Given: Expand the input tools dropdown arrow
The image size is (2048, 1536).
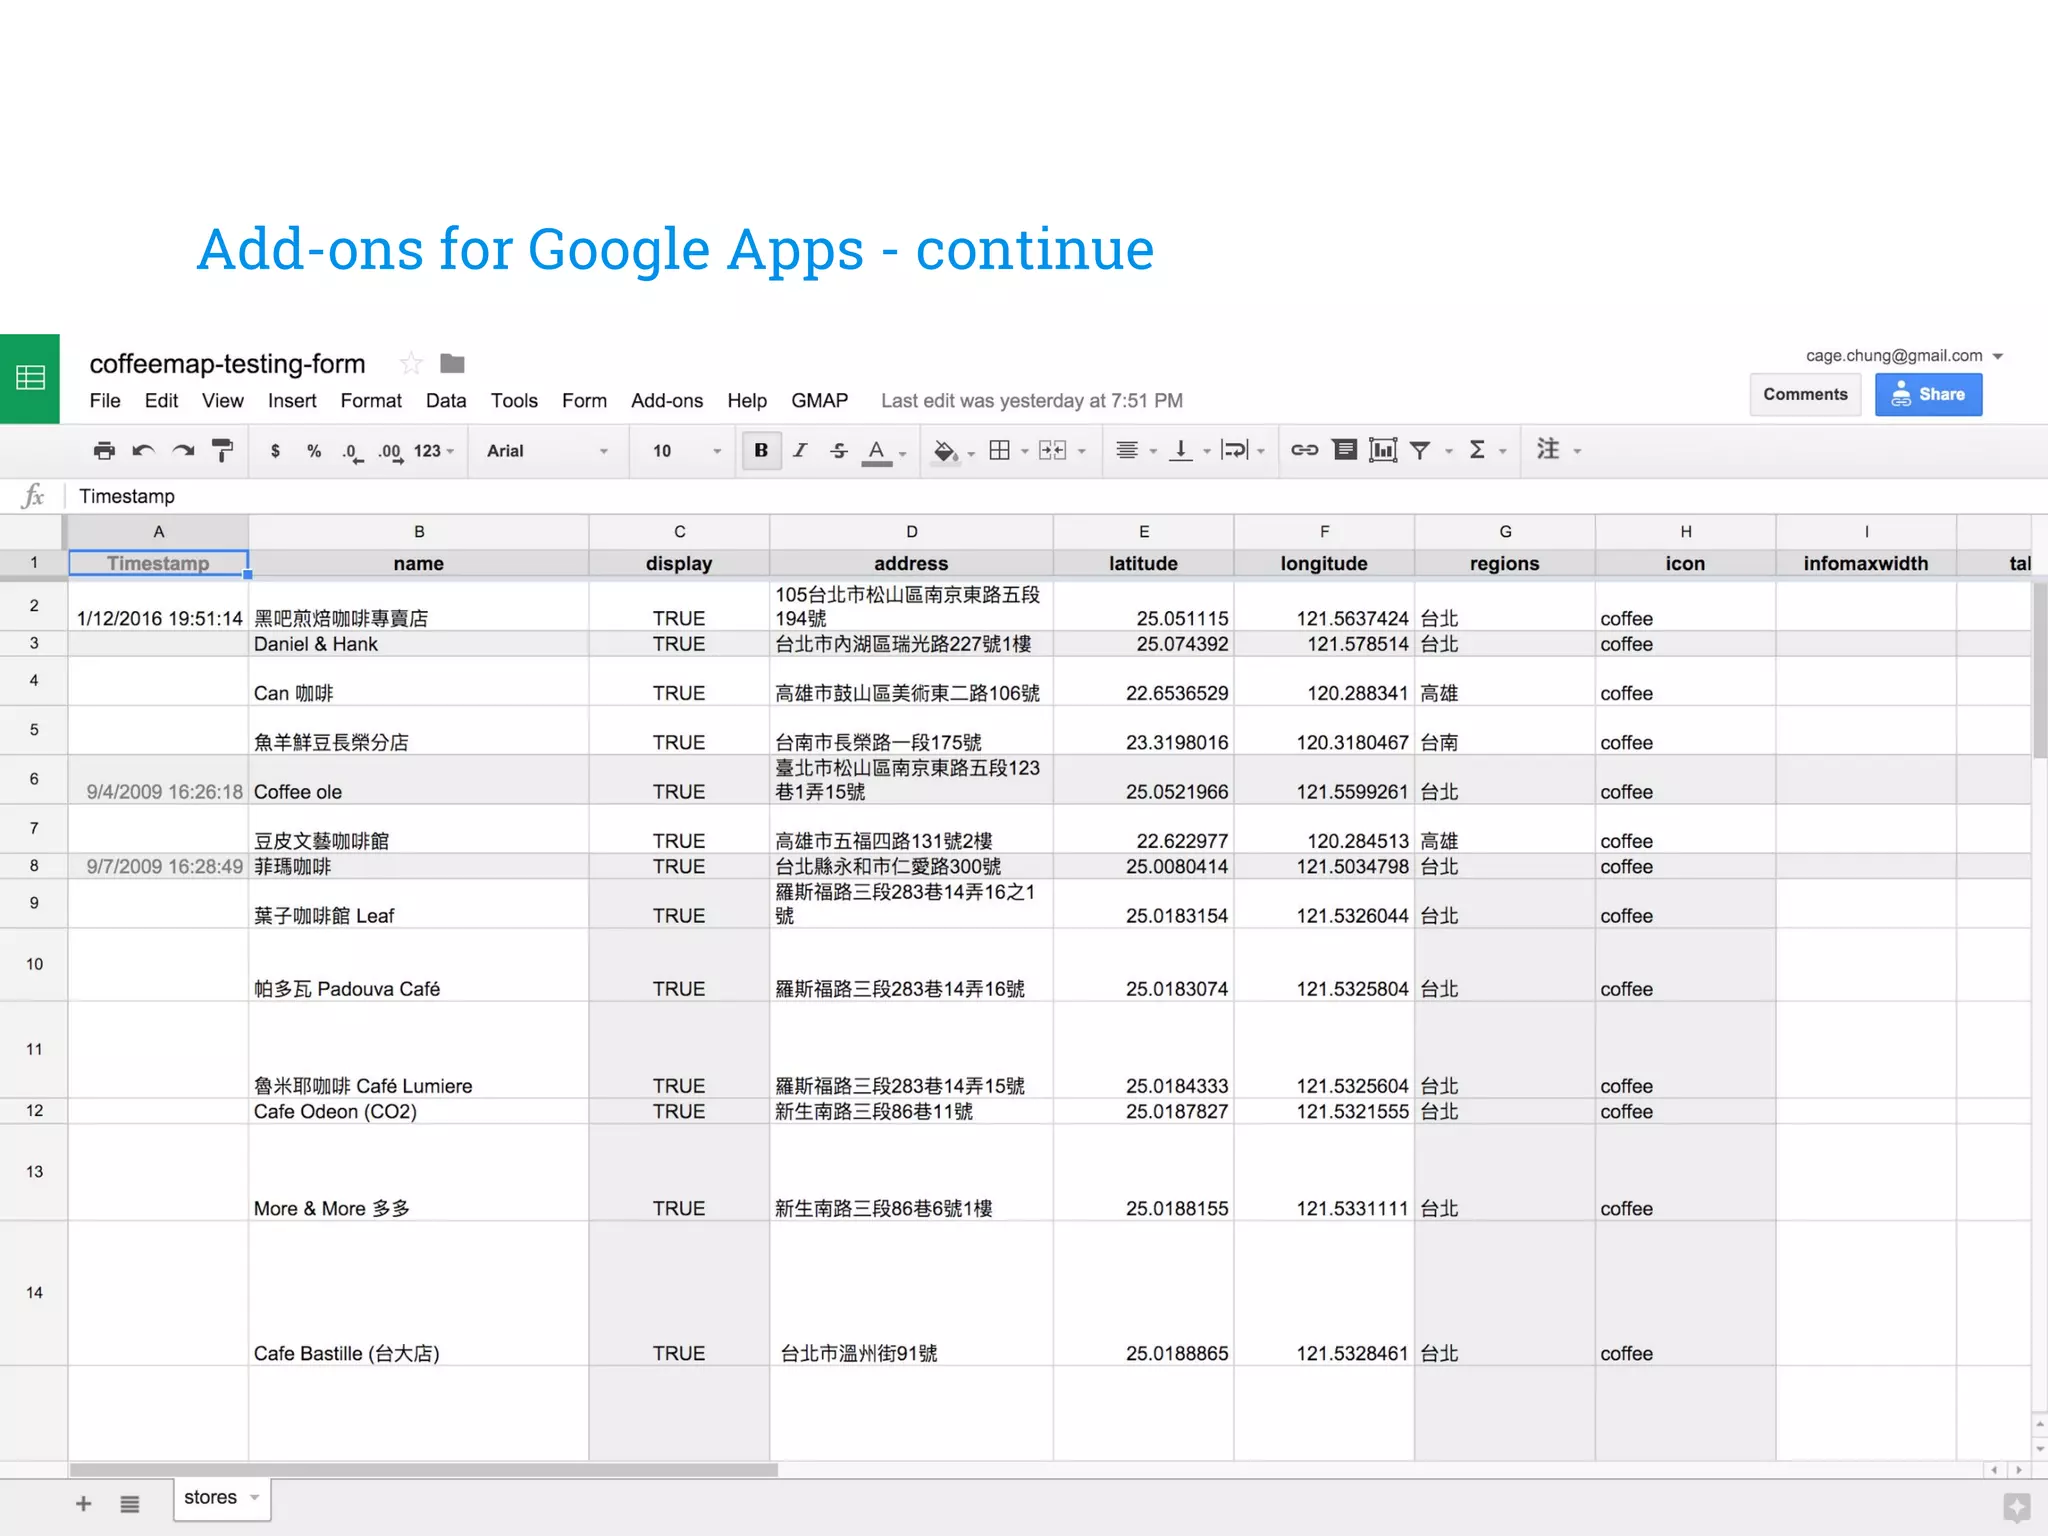Looking at the screenshot, I should [x=1577, y=452].
